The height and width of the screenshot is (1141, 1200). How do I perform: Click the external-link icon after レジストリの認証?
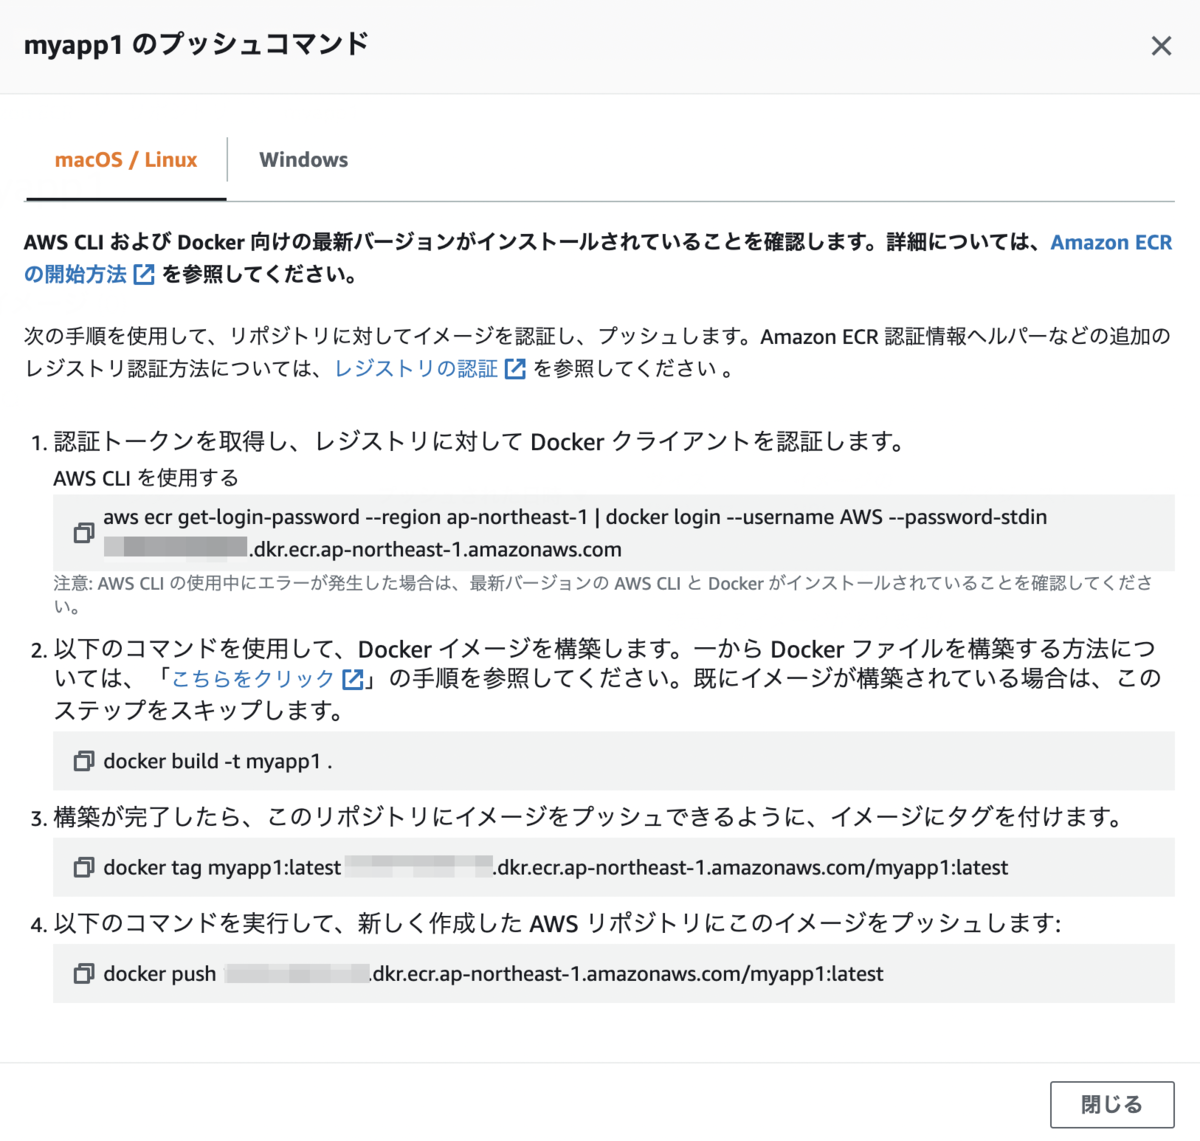515,369
